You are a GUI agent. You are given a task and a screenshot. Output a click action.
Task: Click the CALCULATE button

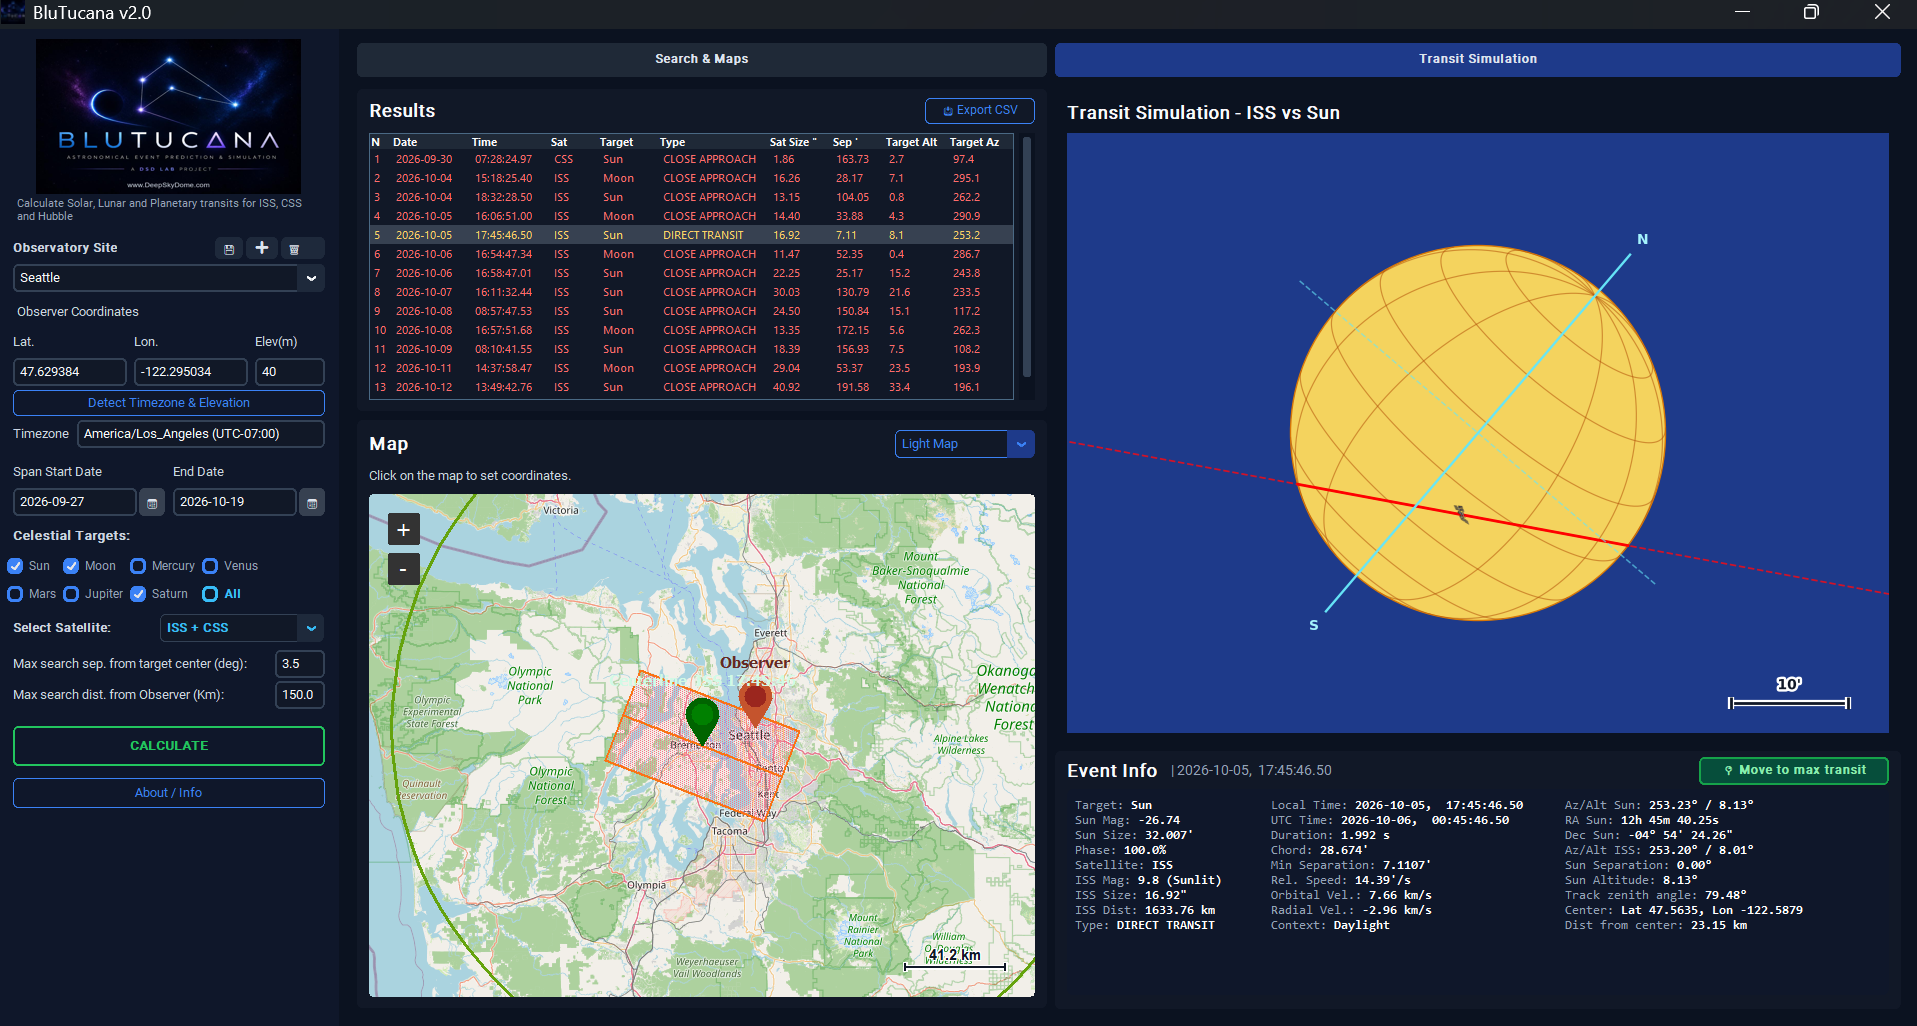[169, 746]
